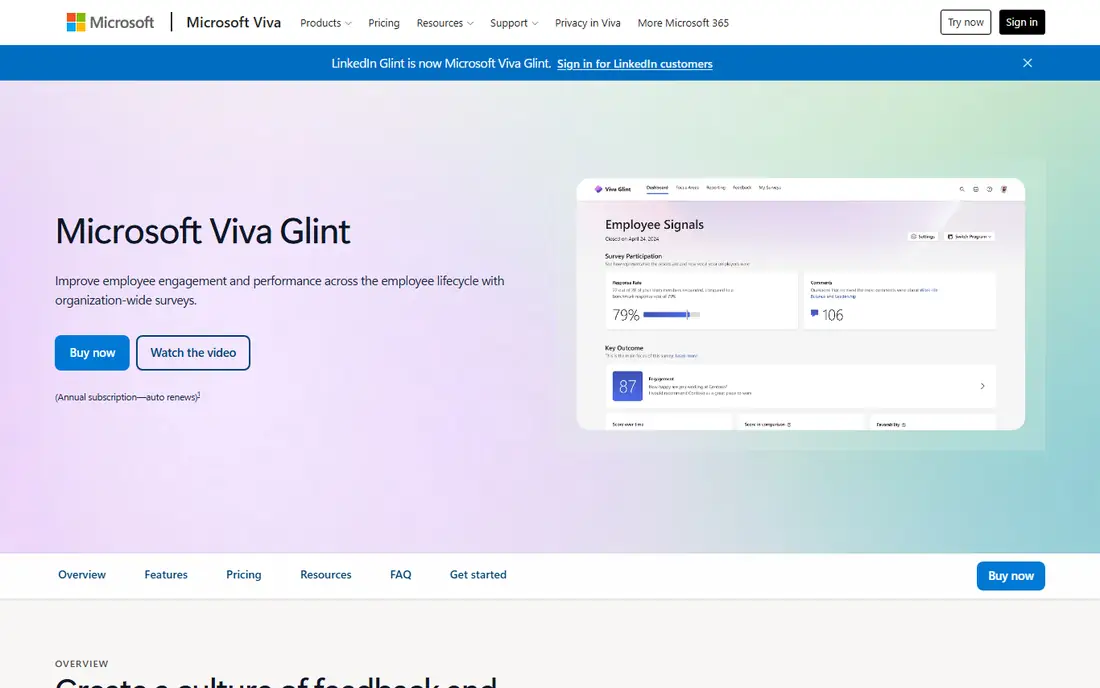Screen dimensions: 1100x688
Task: Select the Get started tab
Action: 478,574
